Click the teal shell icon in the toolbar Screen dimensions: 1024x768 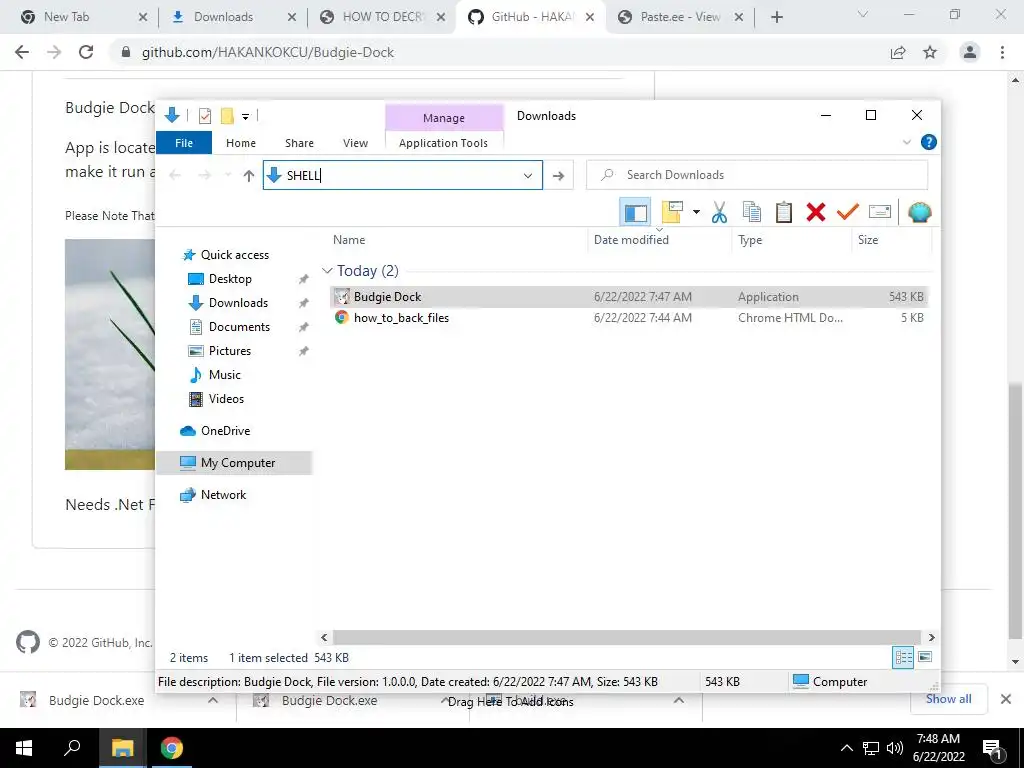(920, 212)
